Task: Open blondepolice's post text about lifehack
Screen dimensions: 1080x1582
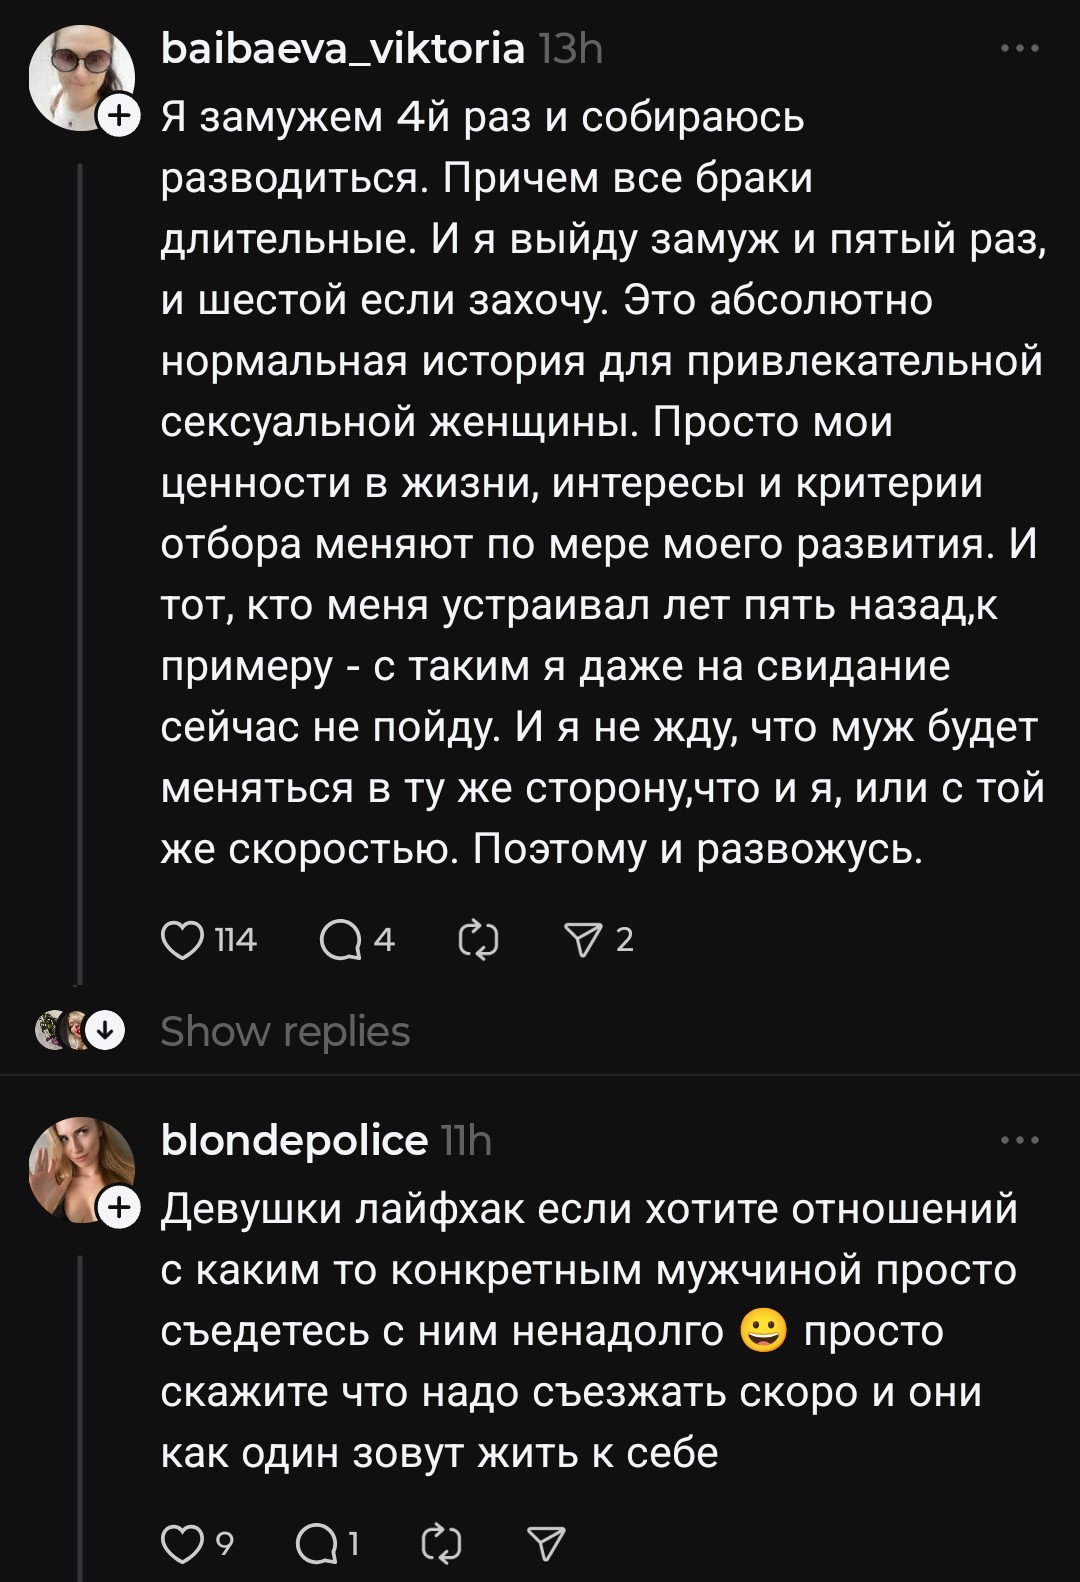Action: (x=590, y=1330)
